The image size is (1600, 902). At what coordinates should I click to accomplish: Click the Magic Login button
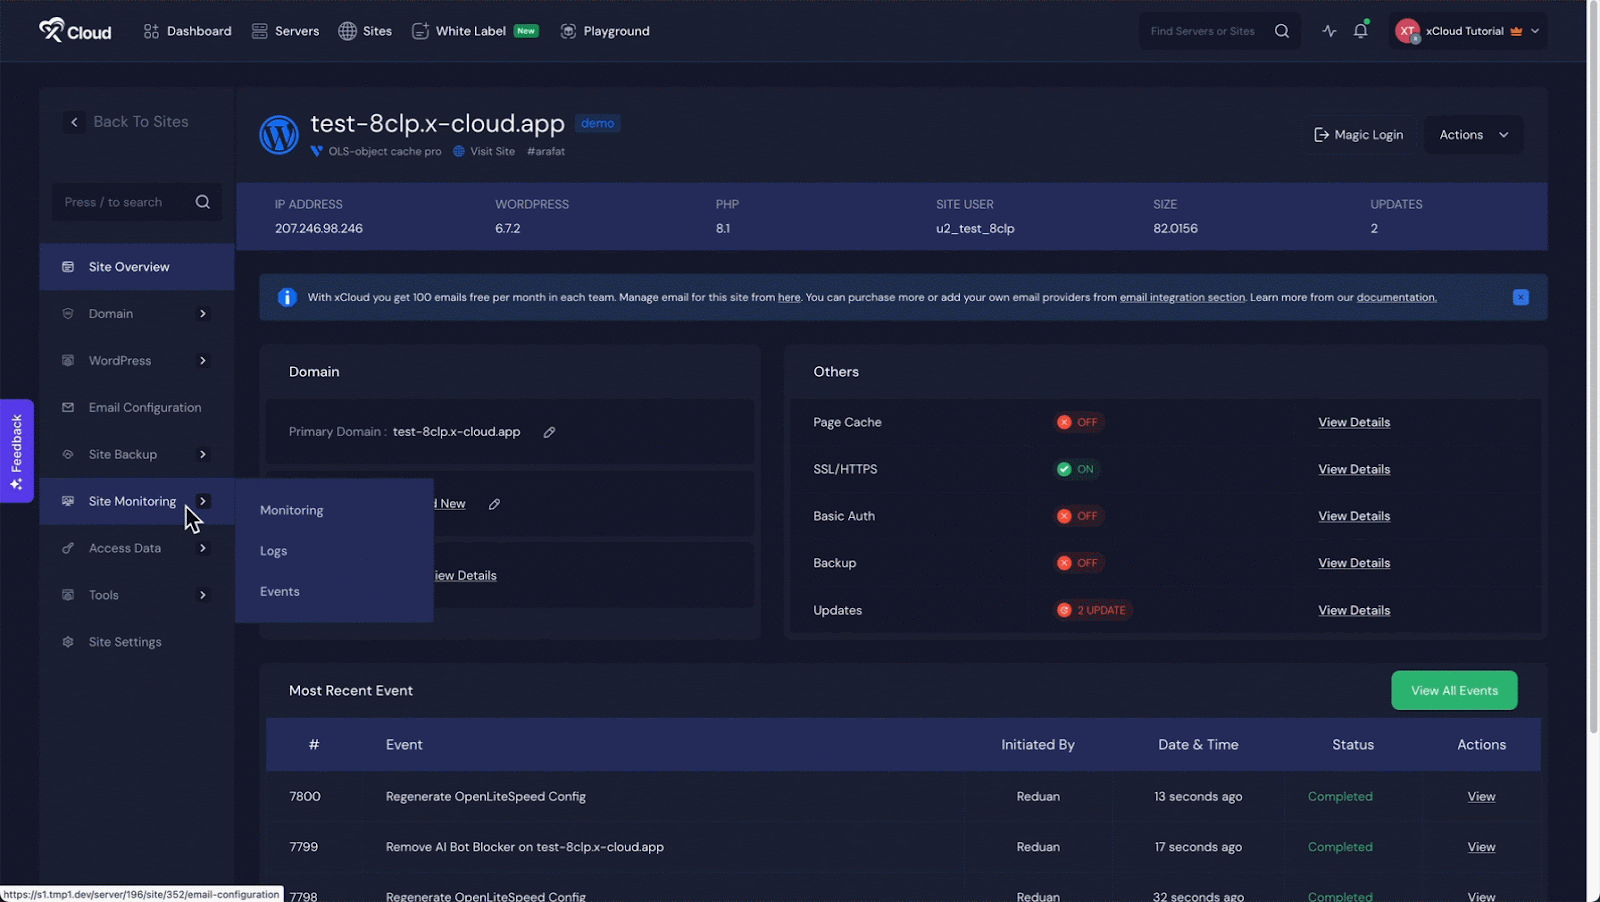[1358, 134]
